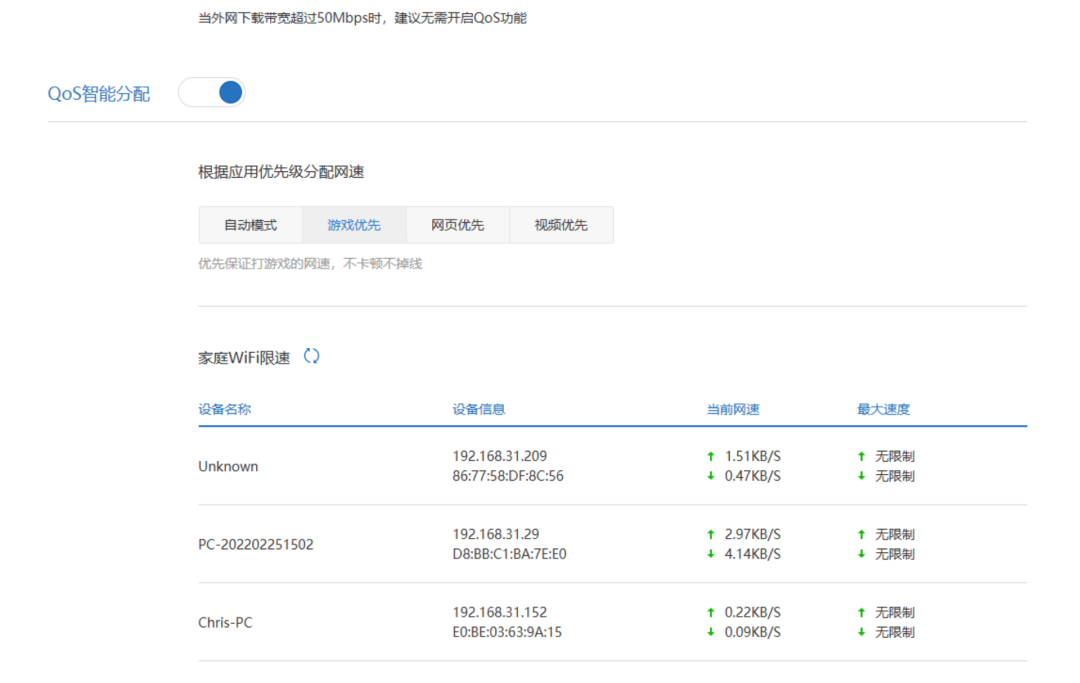Screen dimensions: 1080x683
Task: Click the 0.47KB/S download speed value
Action: pos(752,476)
